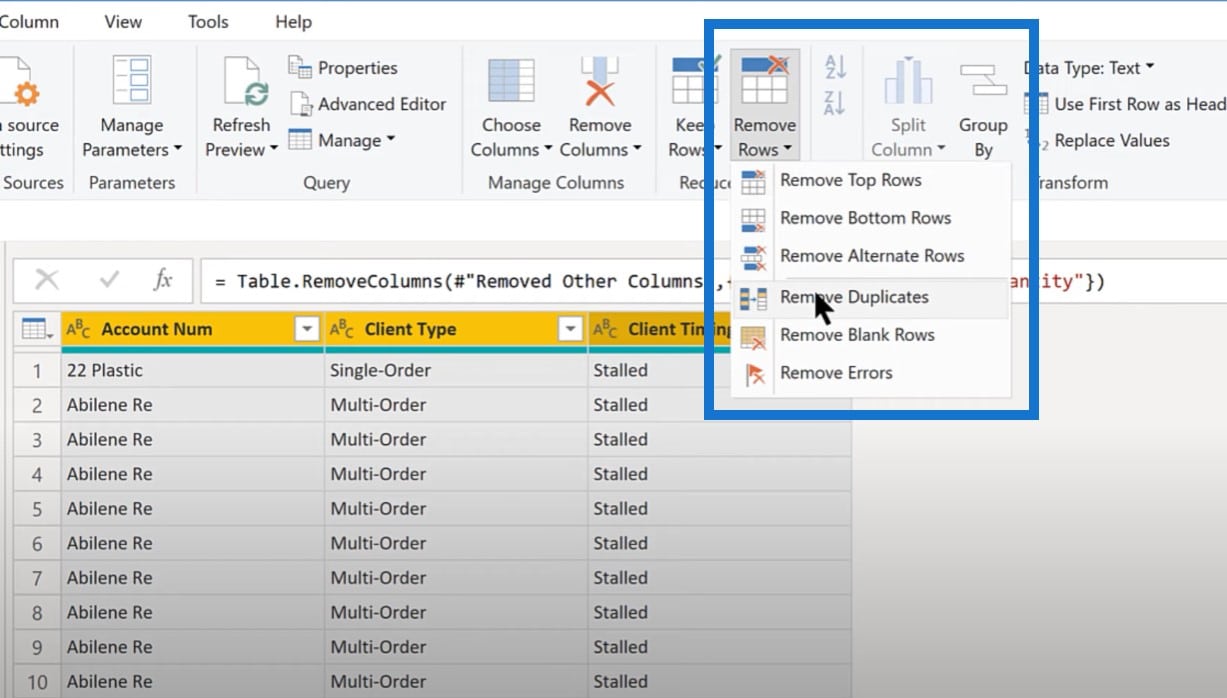The image size is (1227, 698).
Task: Click the '22 Plastic' cell
Action: (x=192, y=370)
